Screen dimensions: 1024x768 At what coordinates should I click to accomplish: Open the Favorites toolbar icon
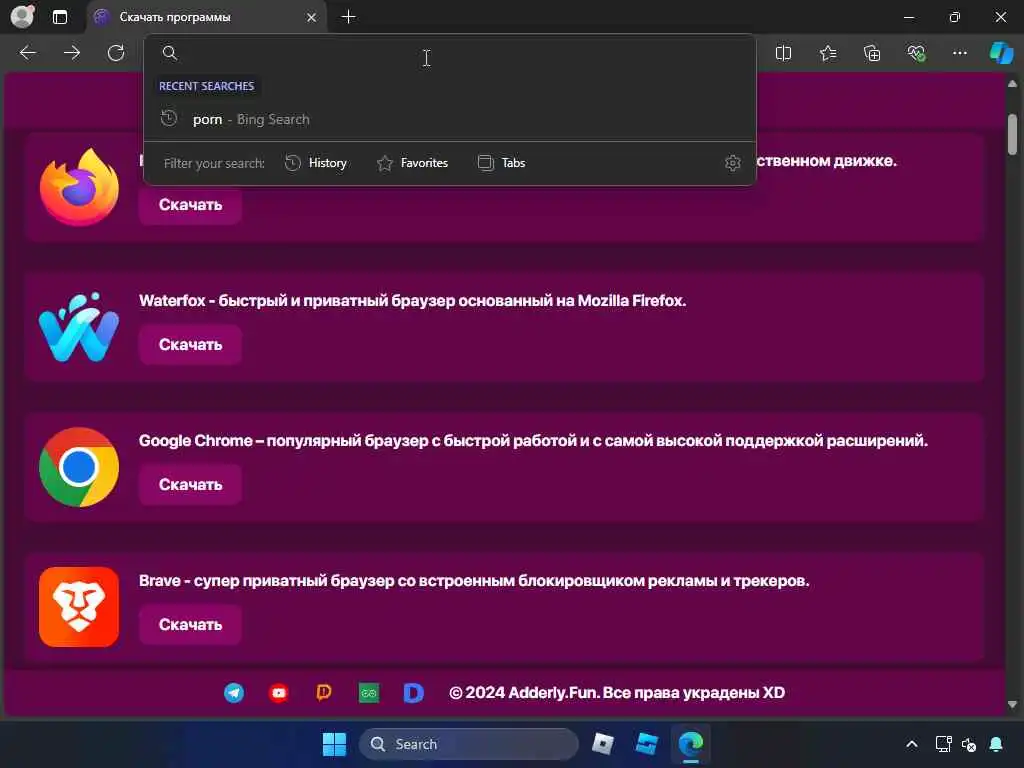click(x=827, y=53)
